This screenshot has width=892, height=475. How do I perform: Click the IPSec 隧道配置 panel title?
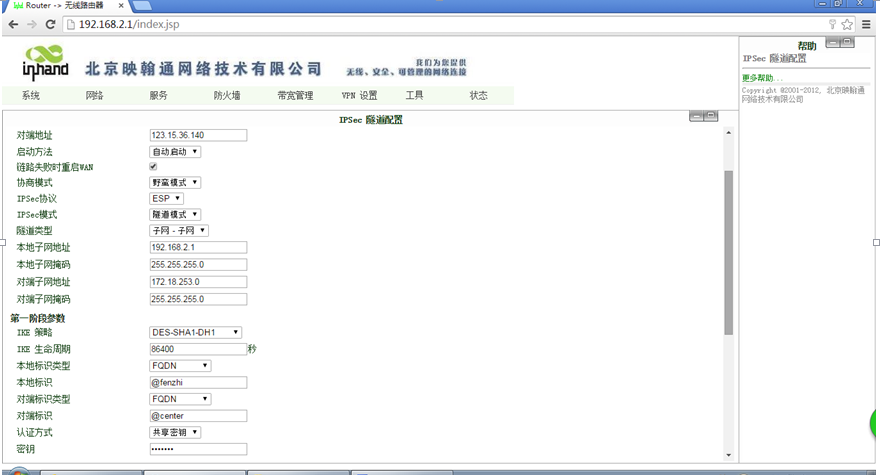coord(370,120)
